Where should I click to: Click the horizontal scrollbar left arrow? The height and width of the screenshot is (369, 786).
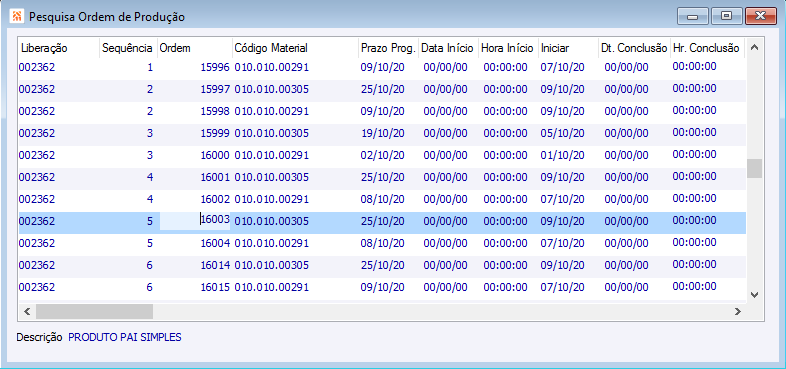coord(27,311)
